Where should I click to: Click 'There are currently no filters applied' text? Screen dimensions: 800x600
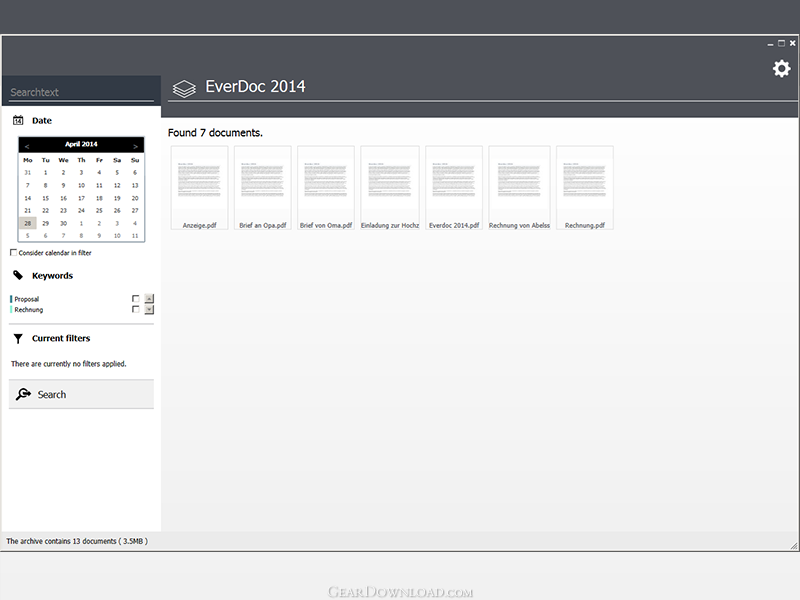pyautogui.click(x=69, y=364)
